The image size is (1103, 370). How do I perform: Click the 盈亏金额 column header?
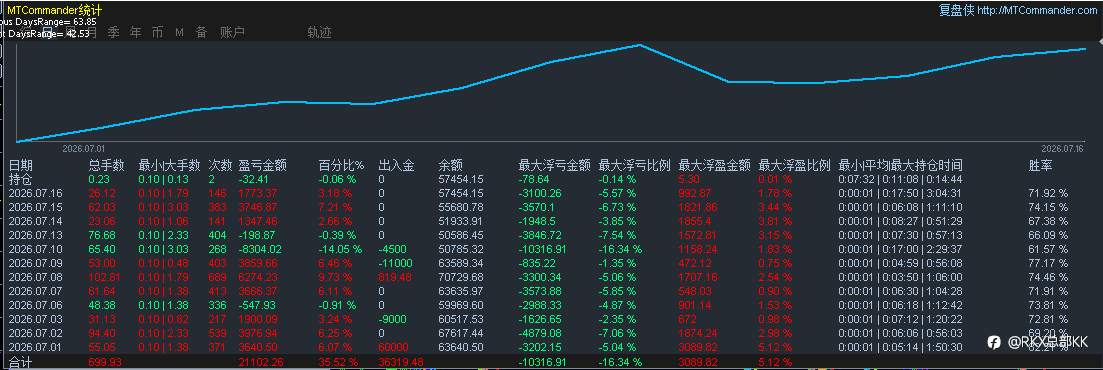point(263,165)
